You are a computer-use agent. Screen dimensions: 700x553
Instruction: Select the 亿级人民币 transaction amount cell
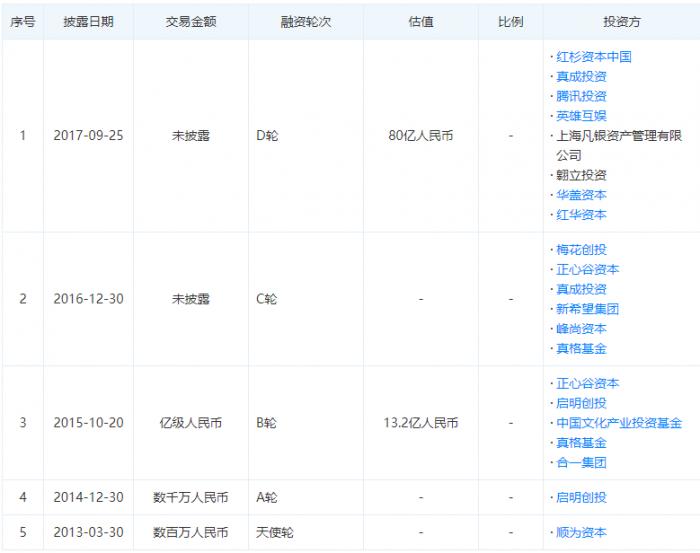(x=191, y=423)
